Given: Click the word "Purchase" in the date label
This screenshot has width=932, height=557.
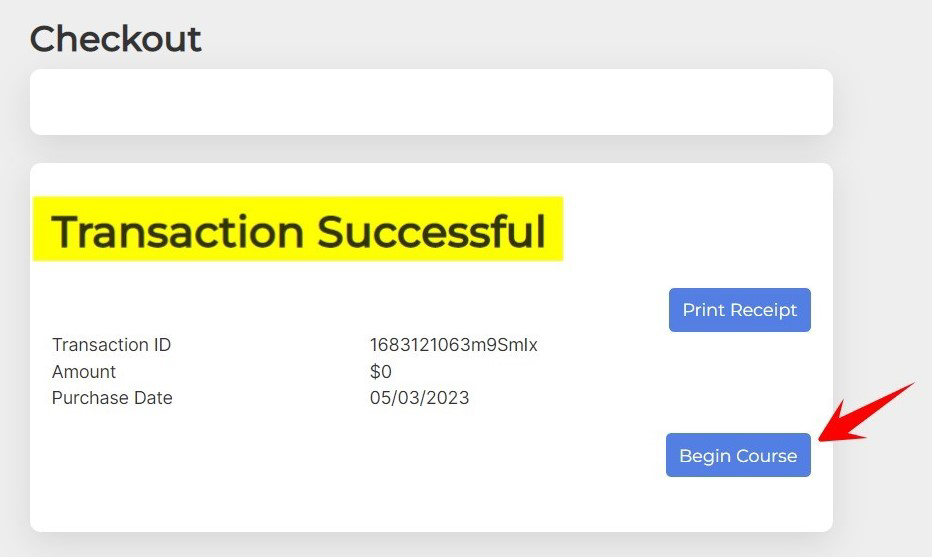Looking at the screenshot, I should point(91,398).
